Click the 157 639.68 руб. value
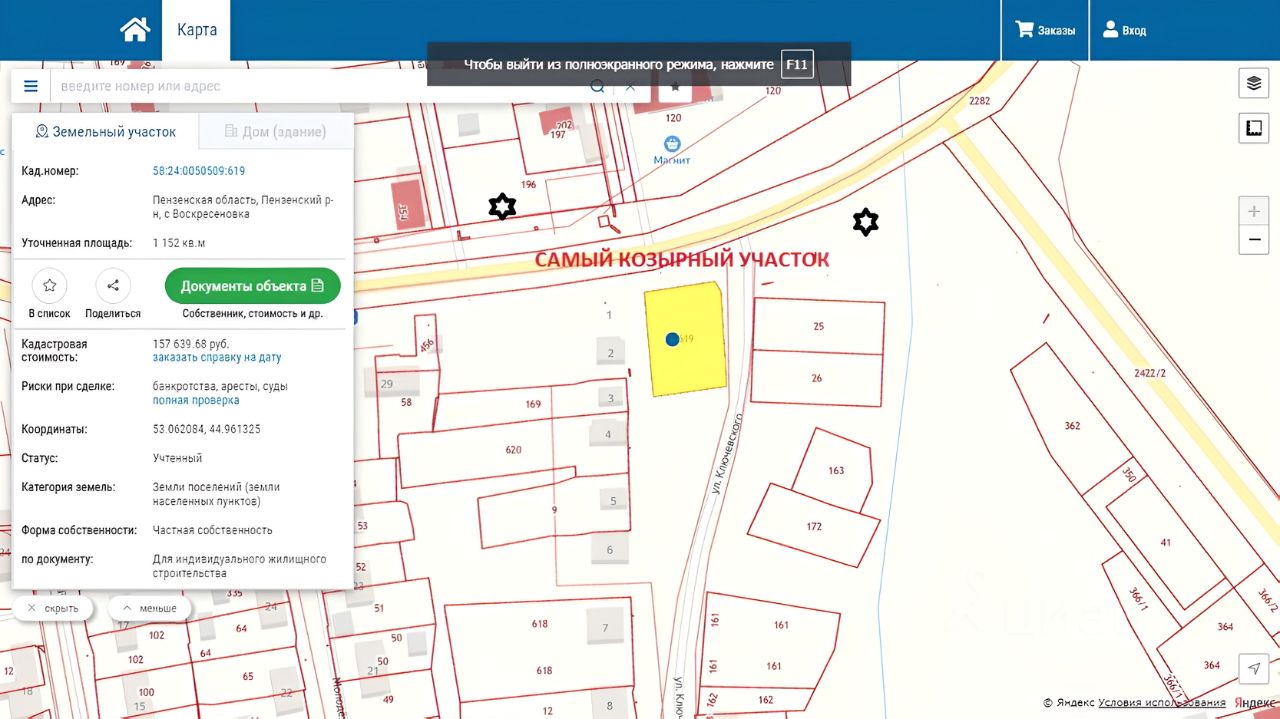 click(191, 343)
